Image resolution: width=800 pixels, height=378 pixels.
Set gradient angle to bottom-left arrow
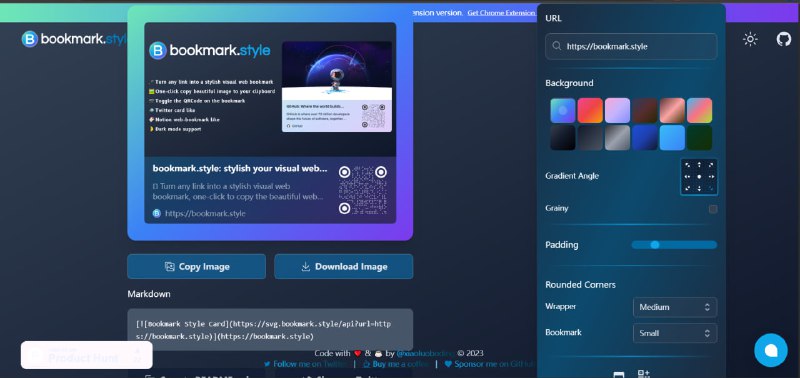(687, 188)
